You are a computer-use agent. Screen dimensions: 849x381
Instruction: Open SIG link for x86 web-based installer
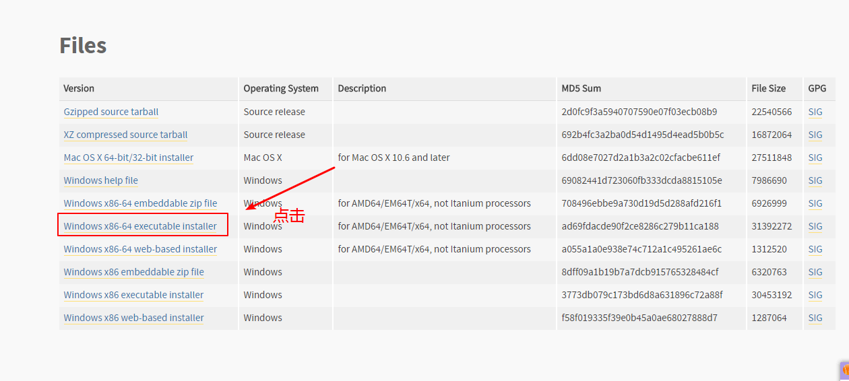pyautogui.click(x=815, y=318)
